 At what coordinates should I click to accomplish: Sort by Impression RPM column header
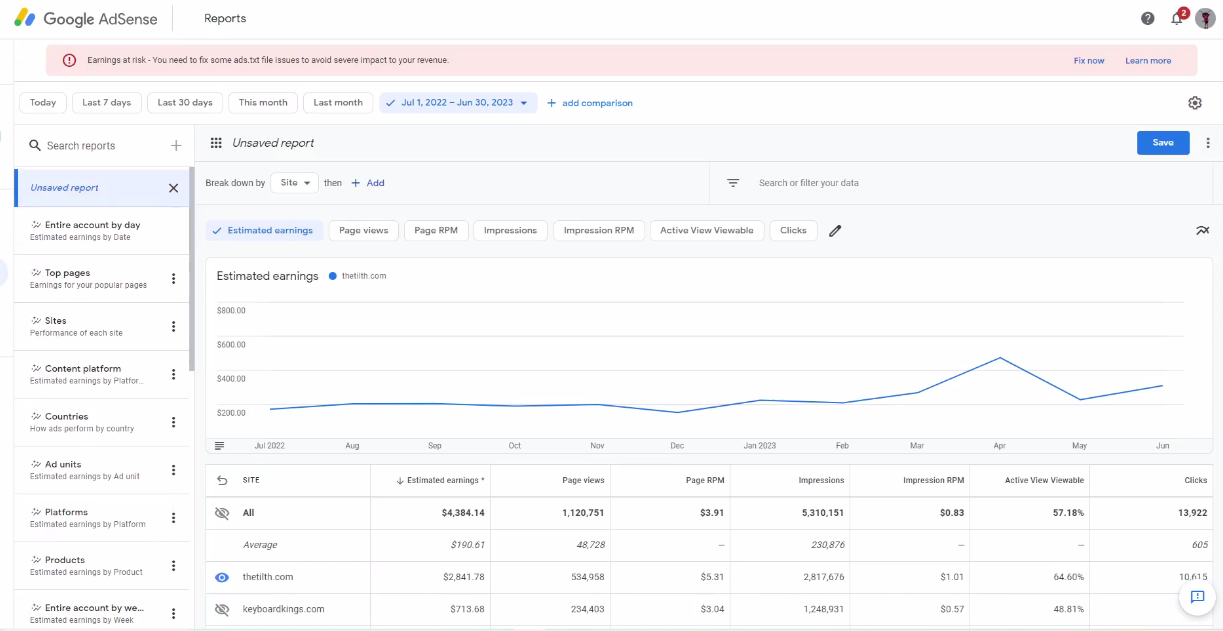tap(933, 481)
